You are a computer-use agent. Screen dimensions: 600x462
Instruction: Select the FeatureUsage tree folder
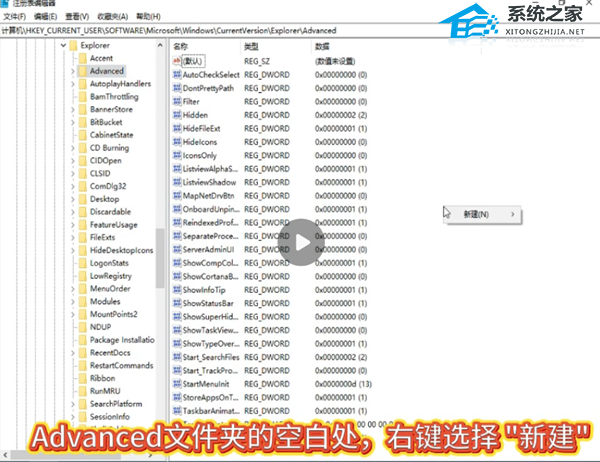[114, 225]
